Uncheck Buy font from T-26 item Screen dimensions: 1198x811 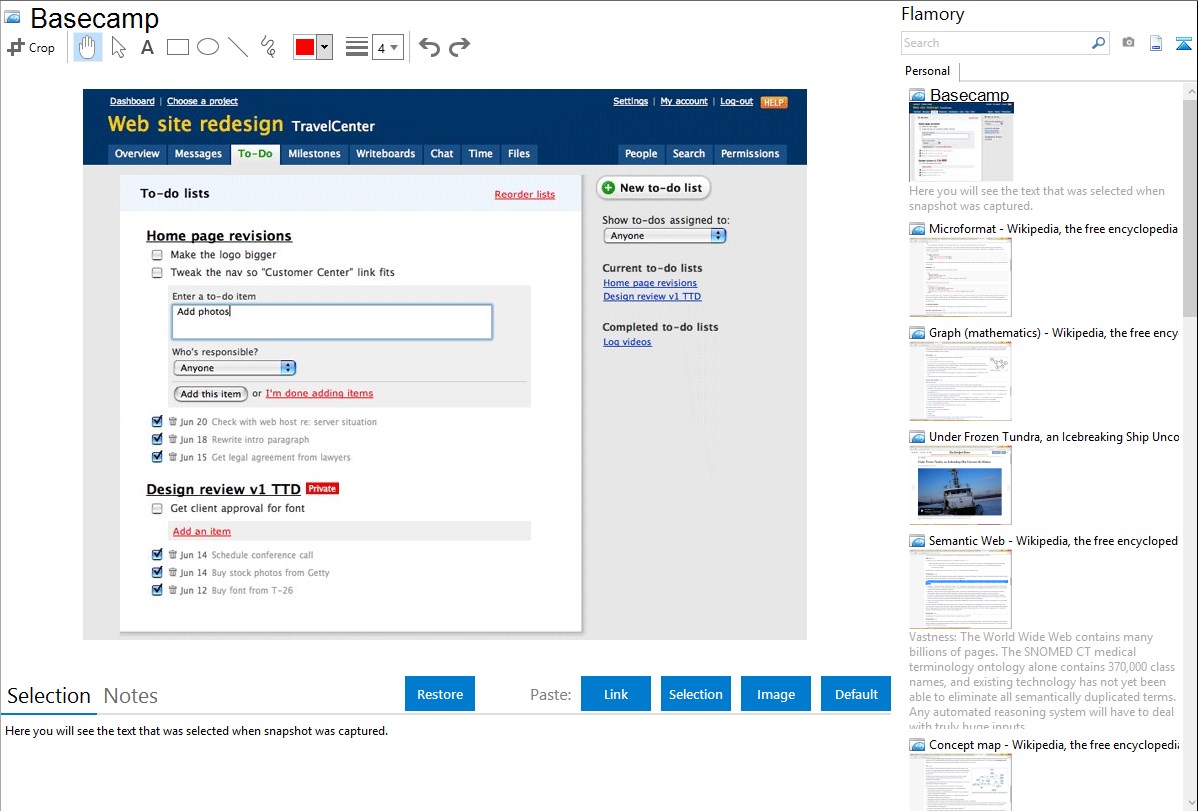click(157, 589)
